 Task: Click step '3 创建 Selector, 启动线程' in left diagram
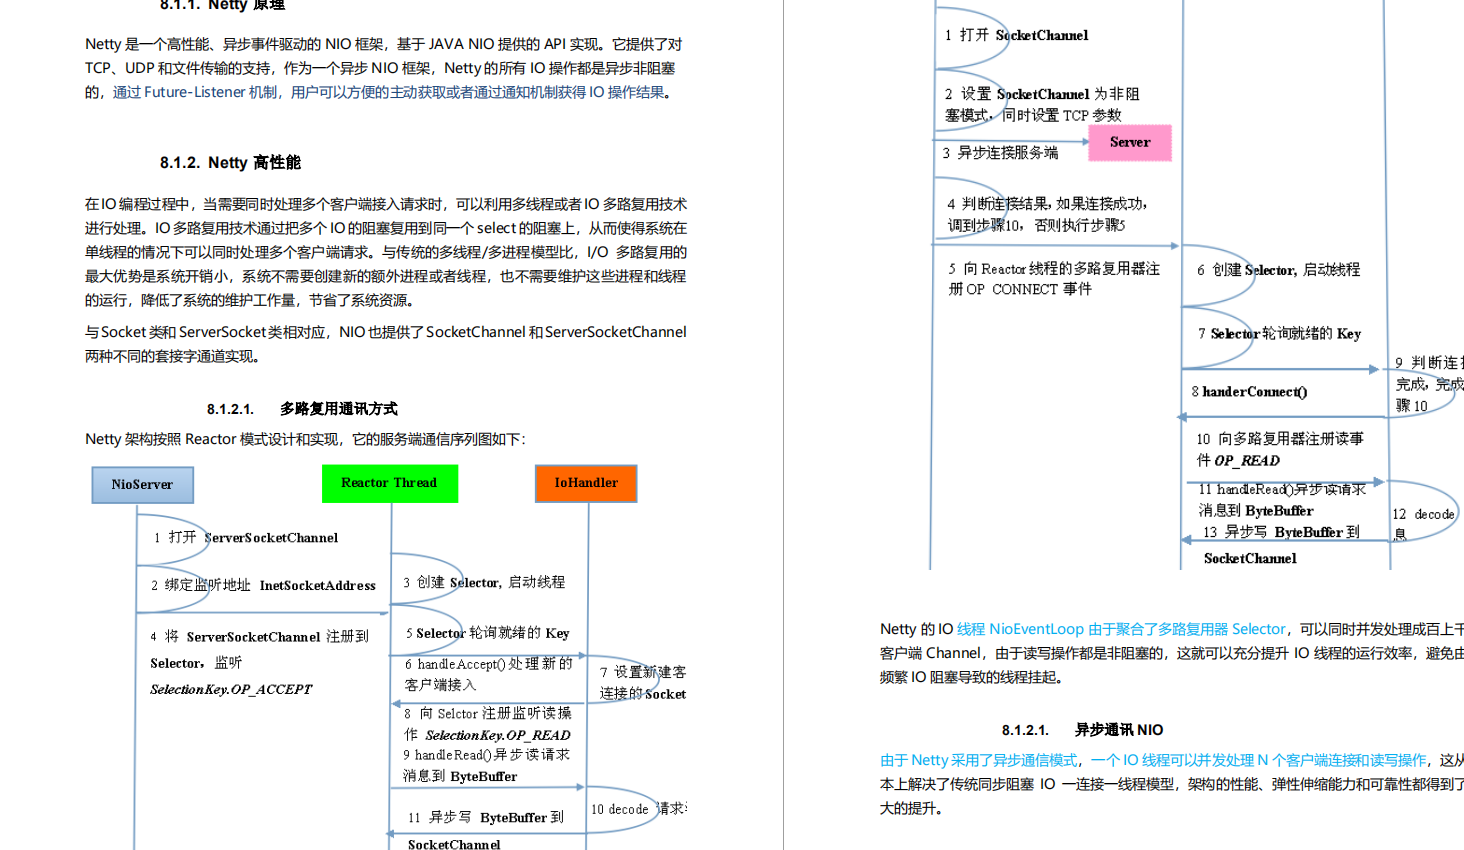click(x=484, y=582)
